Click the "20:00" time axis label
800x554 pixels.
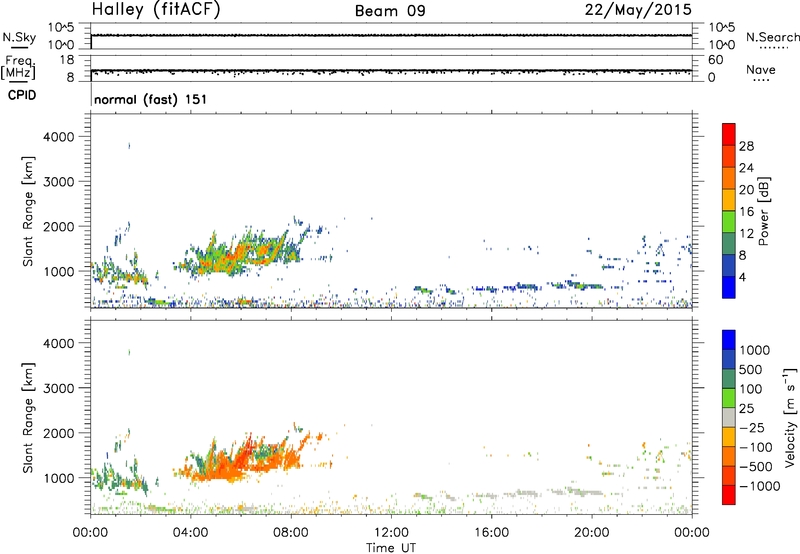point(591,533)
